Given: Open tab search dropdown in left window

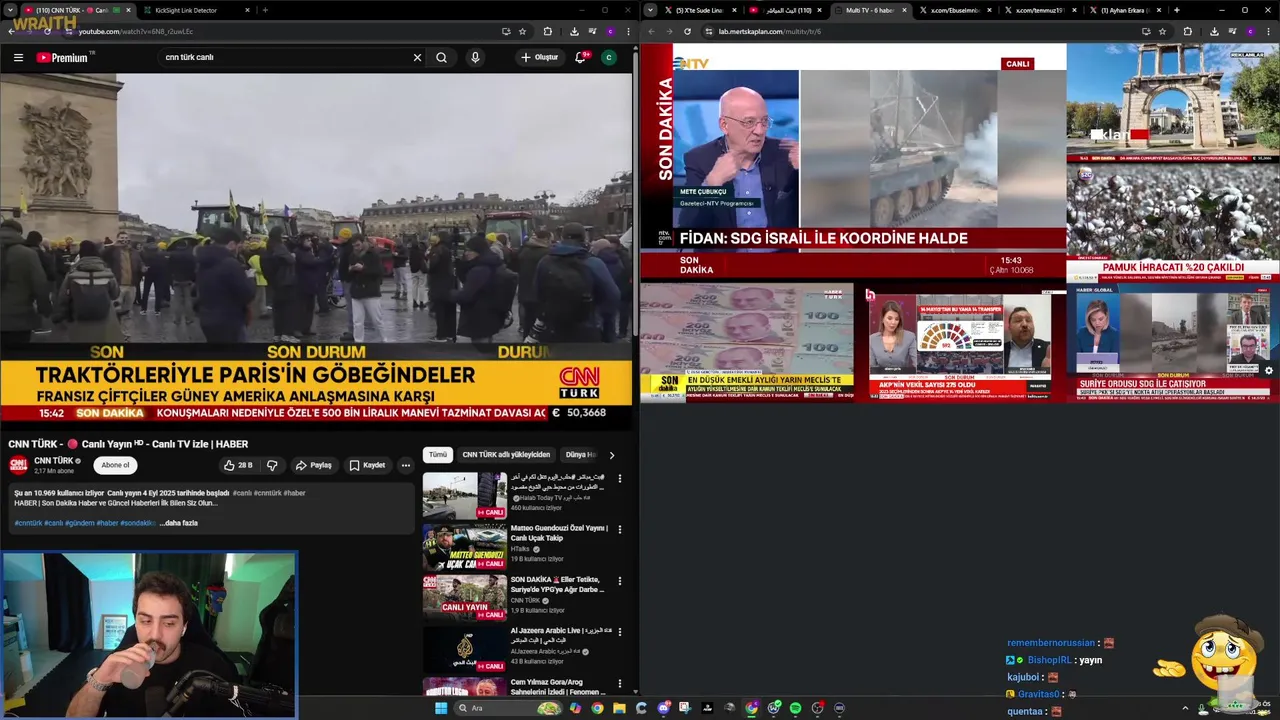Looking at the screenshot, I should (10, 10).
